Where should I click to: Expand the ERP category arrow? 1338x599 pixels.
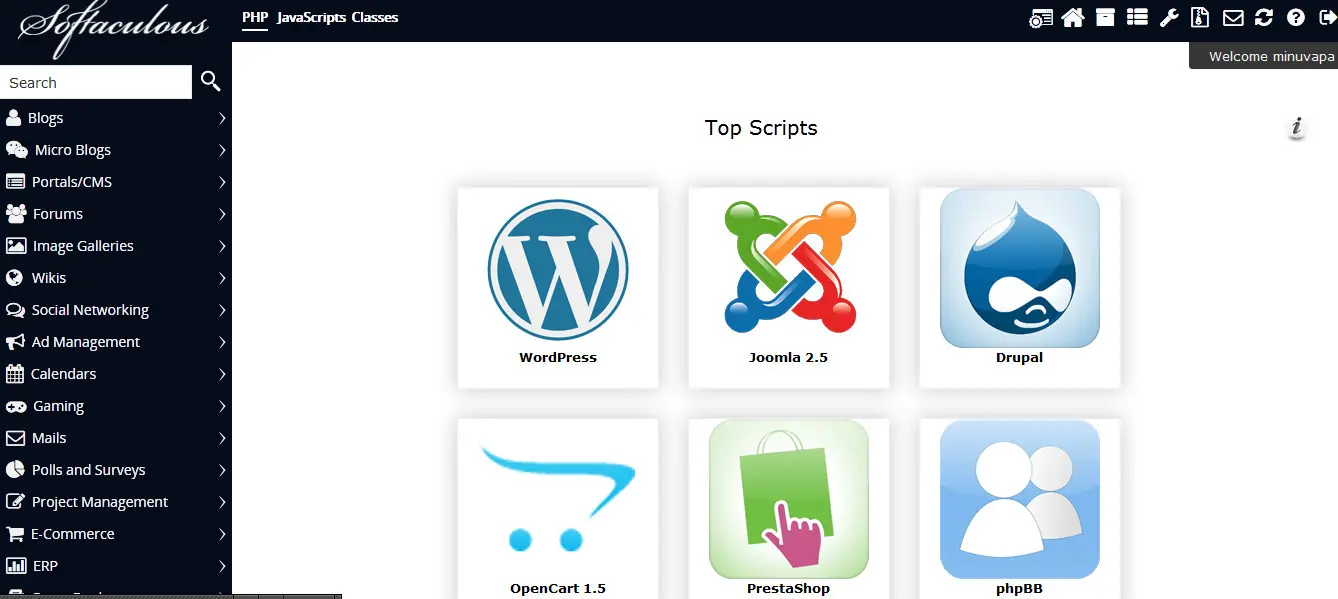point(222,566)
